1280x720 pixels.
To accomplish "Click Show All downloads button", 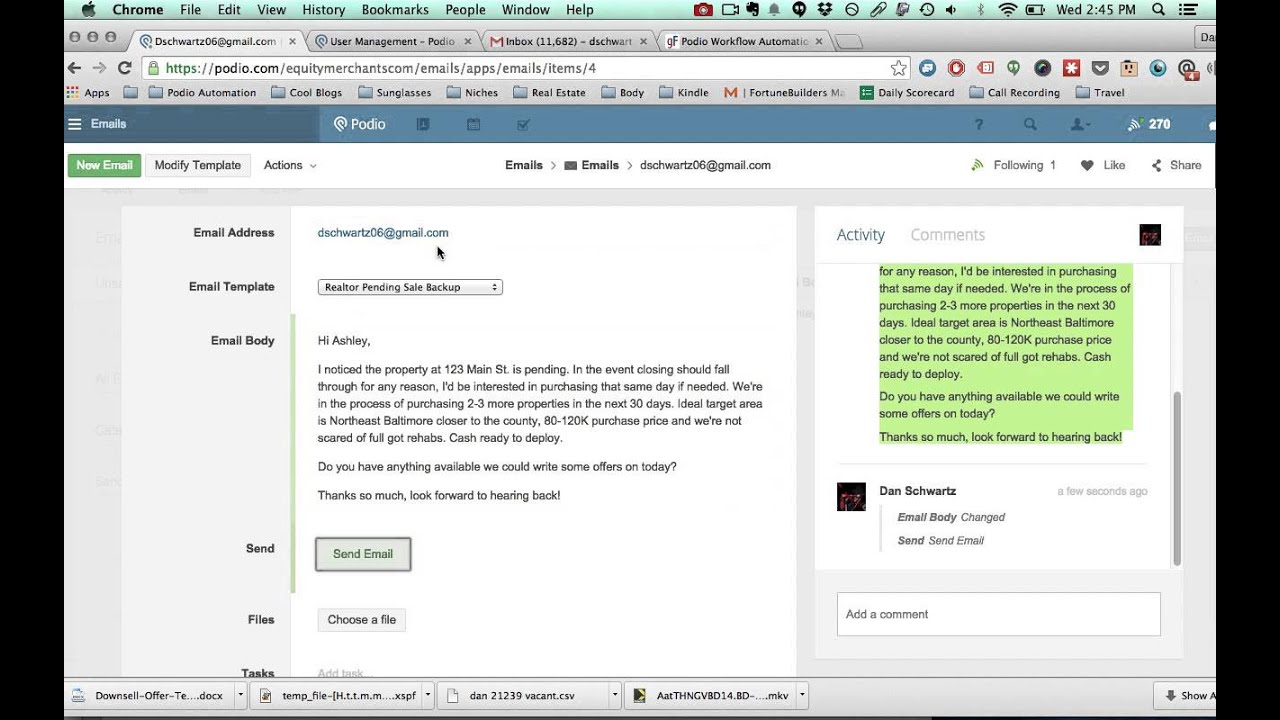I will coord(1185,695).
